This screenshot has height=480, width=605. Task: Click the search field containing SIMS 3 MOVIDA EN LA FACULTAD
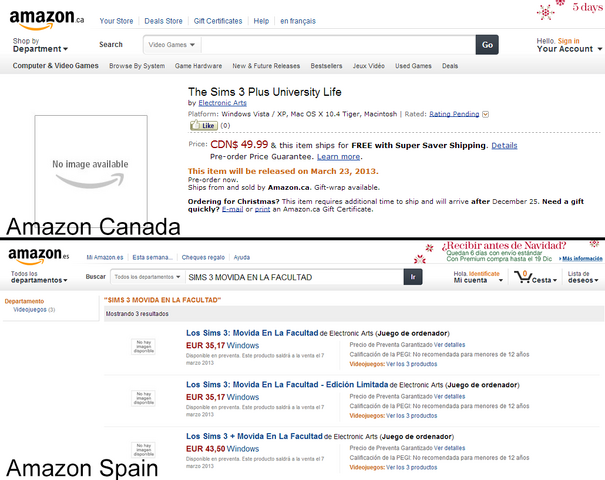pyautogui.click(x=294, y=277)
